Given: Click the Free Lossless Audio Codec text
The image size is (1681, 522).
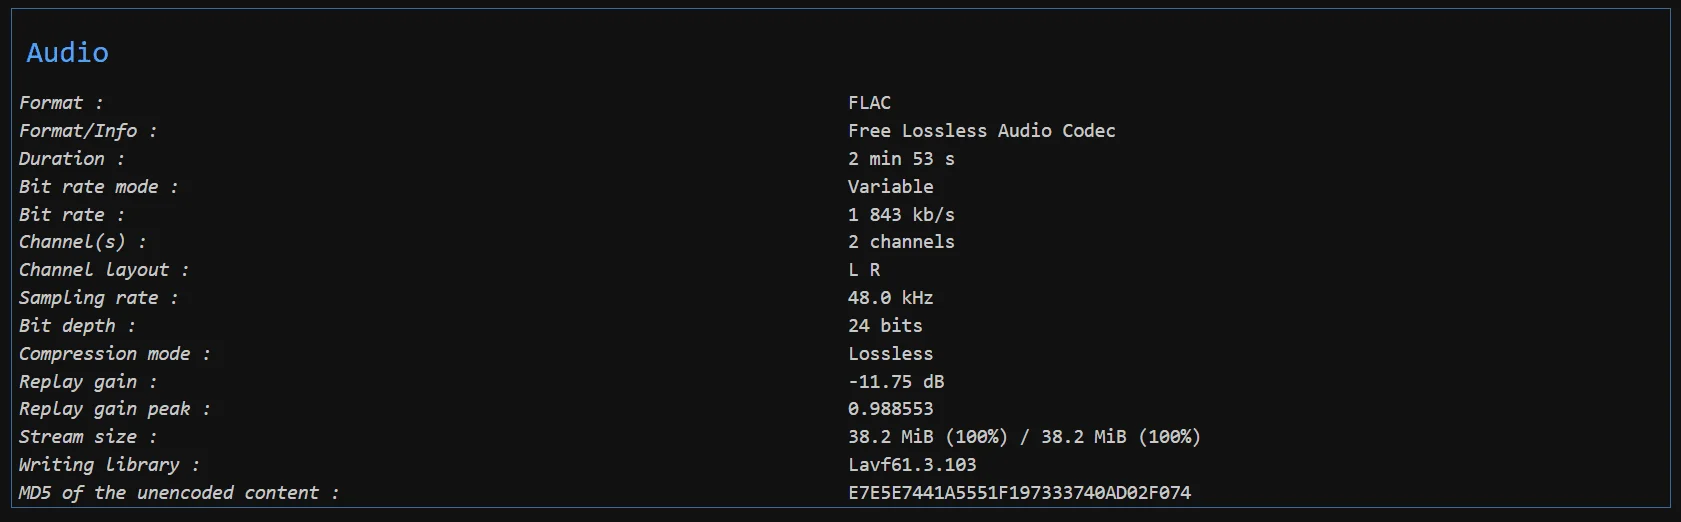Looking at the screenshot, I should pos(981,131).
